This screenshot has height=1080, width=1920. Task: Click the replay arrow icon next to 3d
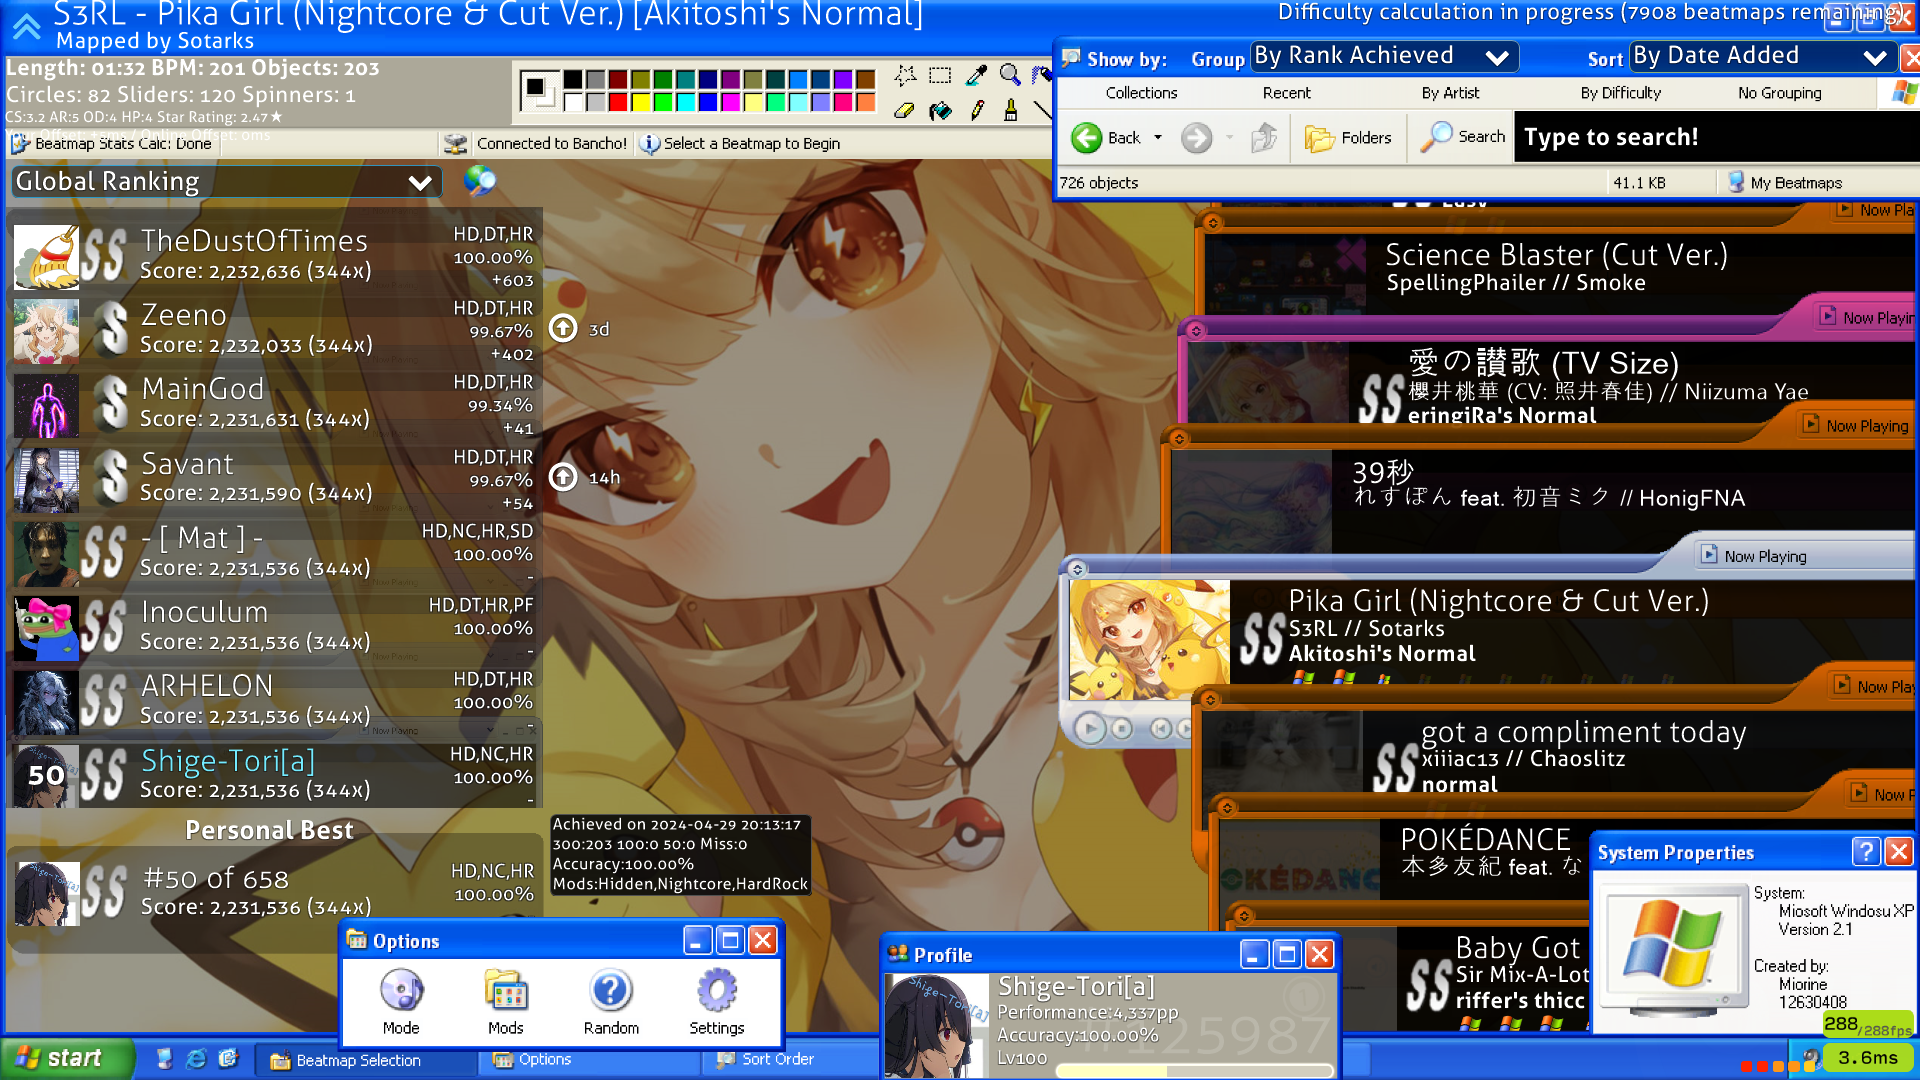point(563,328)
